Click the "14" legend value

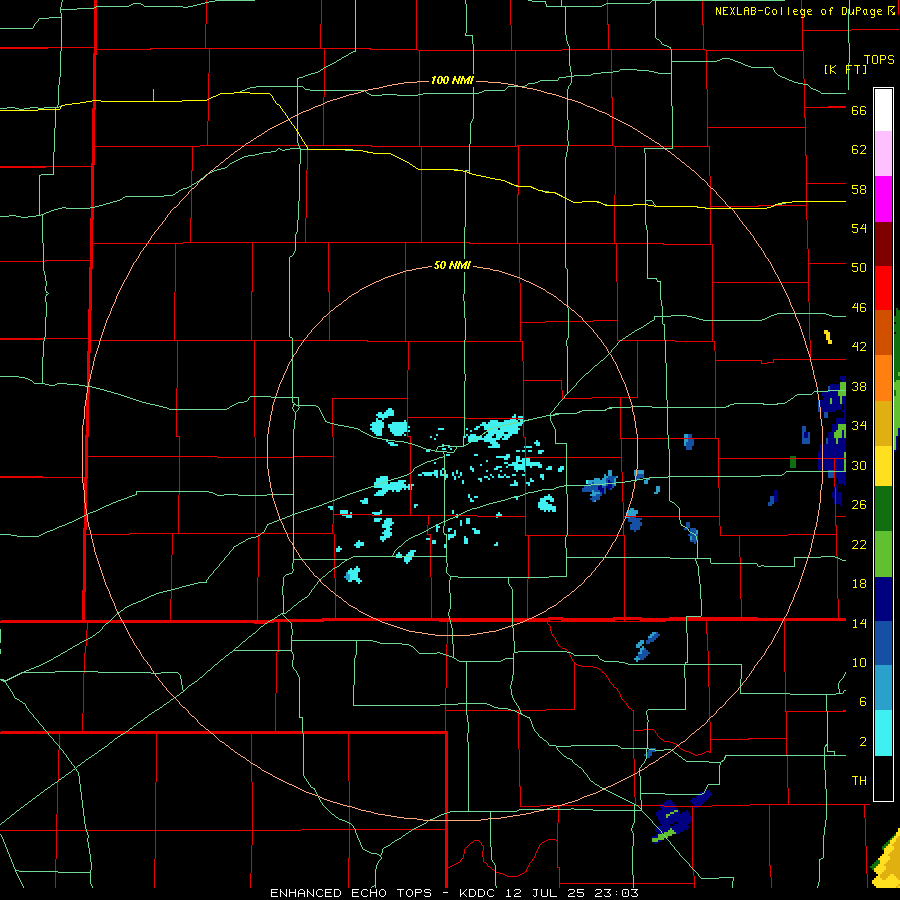tap(859, 623)
